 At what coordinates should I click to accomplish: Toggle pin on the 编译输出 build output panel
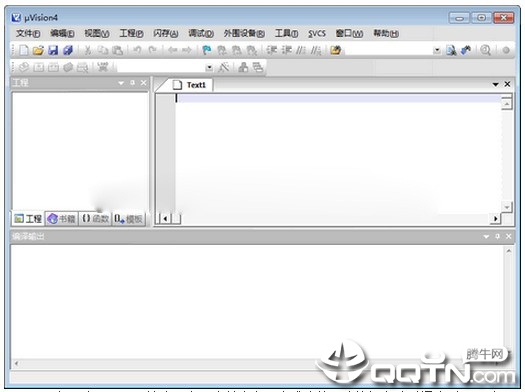pos(498,236)
